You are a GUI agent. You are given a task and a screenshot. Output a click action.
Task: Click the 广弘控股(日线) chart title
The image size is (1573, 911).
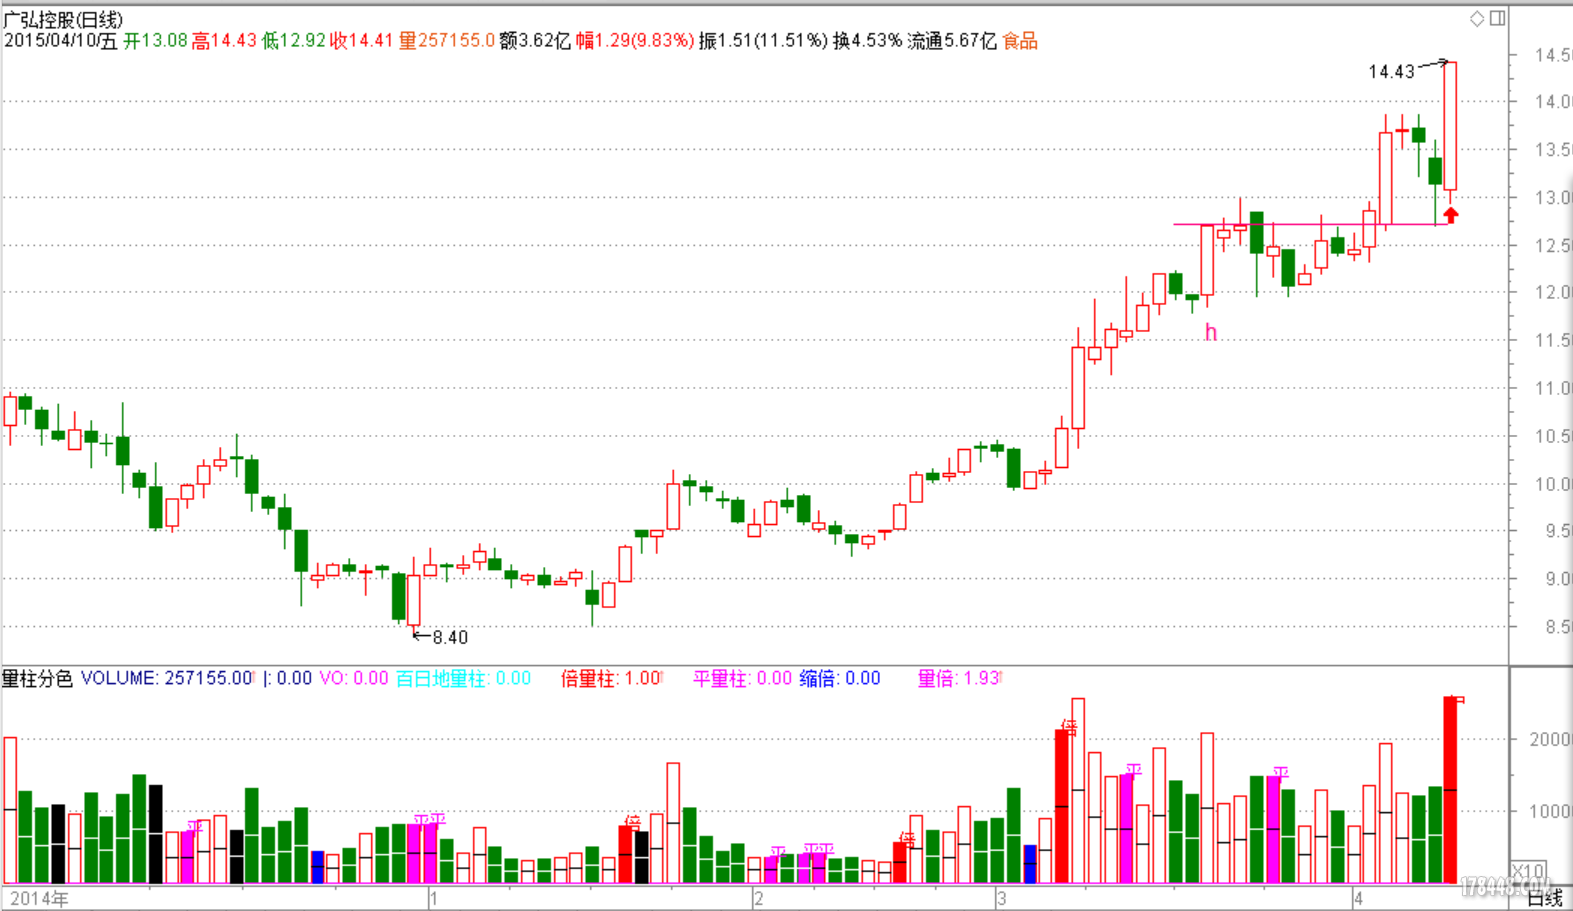[63, 19]
